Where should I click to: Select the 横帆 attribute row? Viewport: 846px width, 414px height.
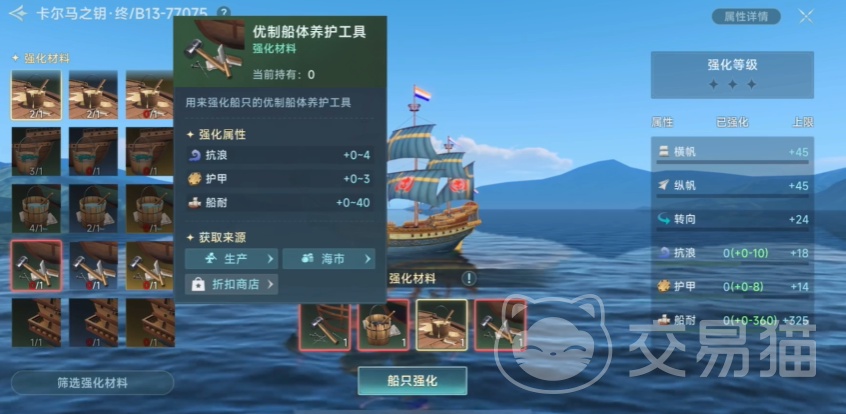(732, 153)
